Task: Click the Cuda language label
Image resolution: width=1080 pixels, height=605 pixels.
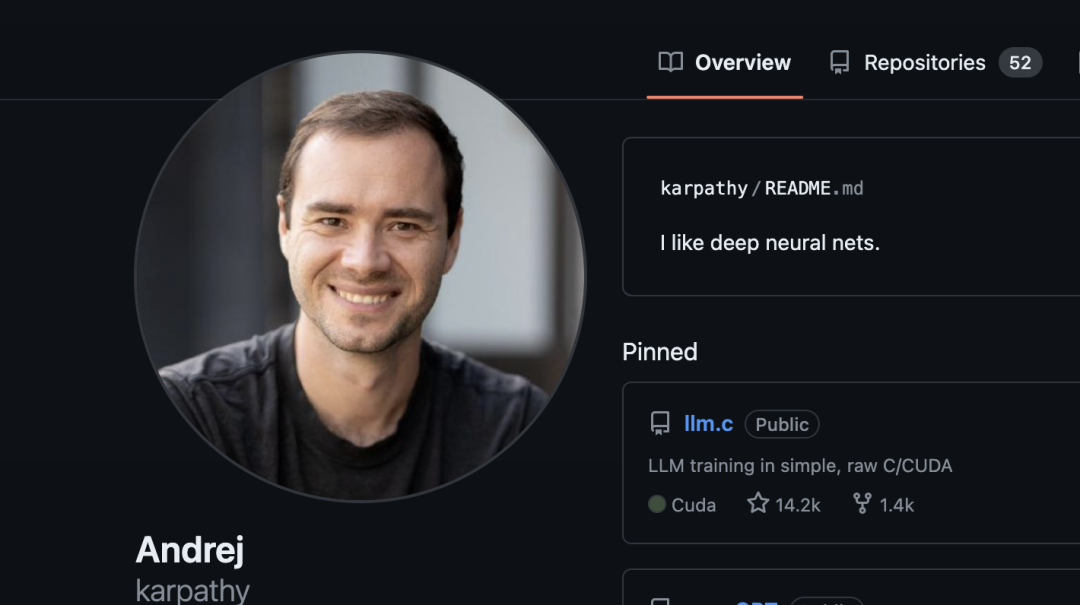Action: pos(694,505)
